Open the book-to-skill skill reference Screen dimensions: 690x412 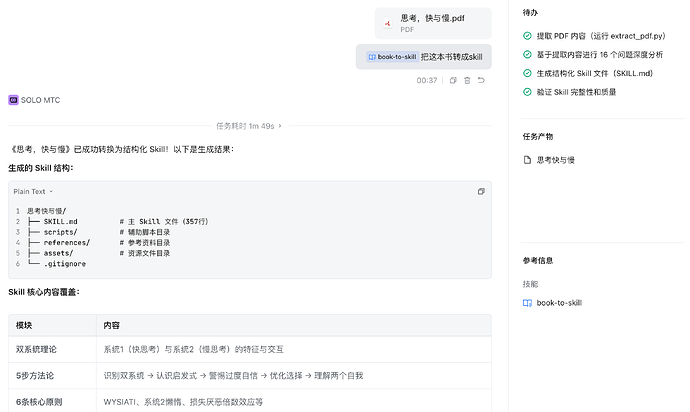coord(559,303)
